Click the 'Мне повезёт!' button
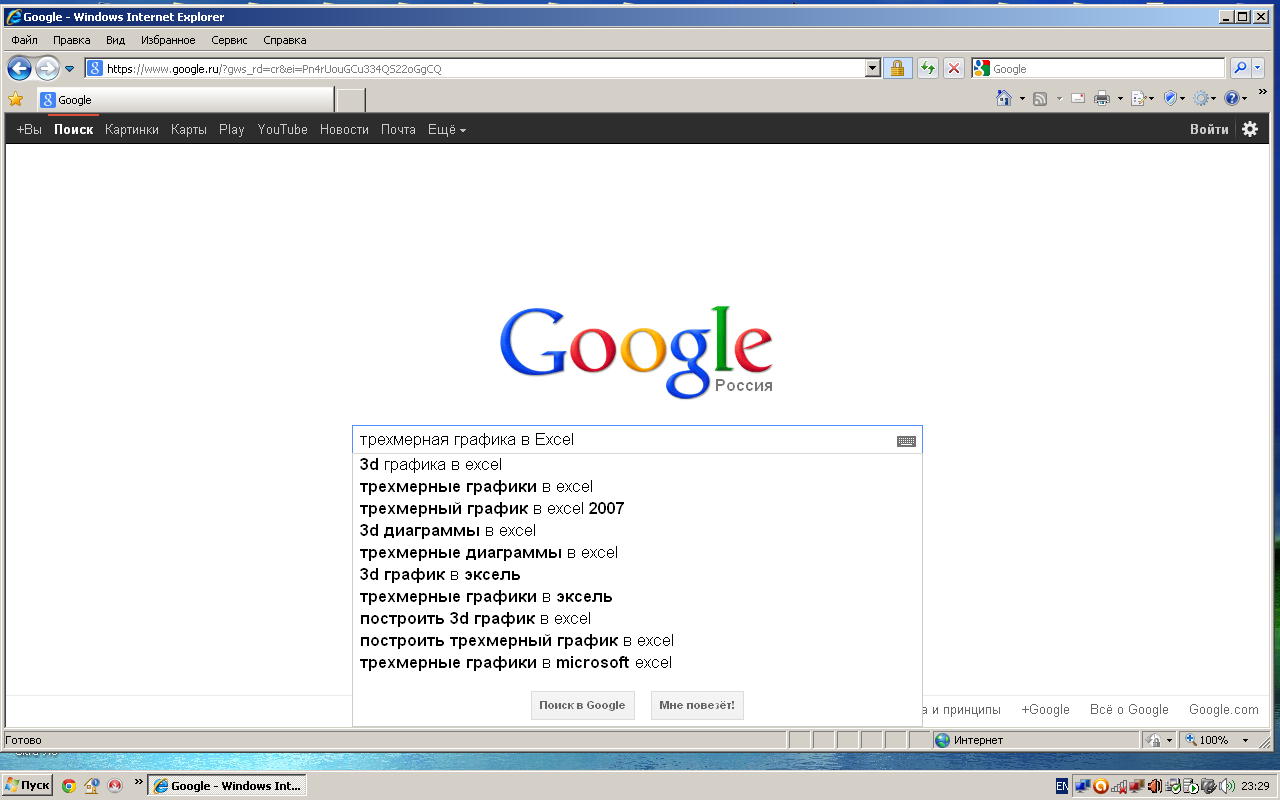1280x800 pixels. (697, 705)
